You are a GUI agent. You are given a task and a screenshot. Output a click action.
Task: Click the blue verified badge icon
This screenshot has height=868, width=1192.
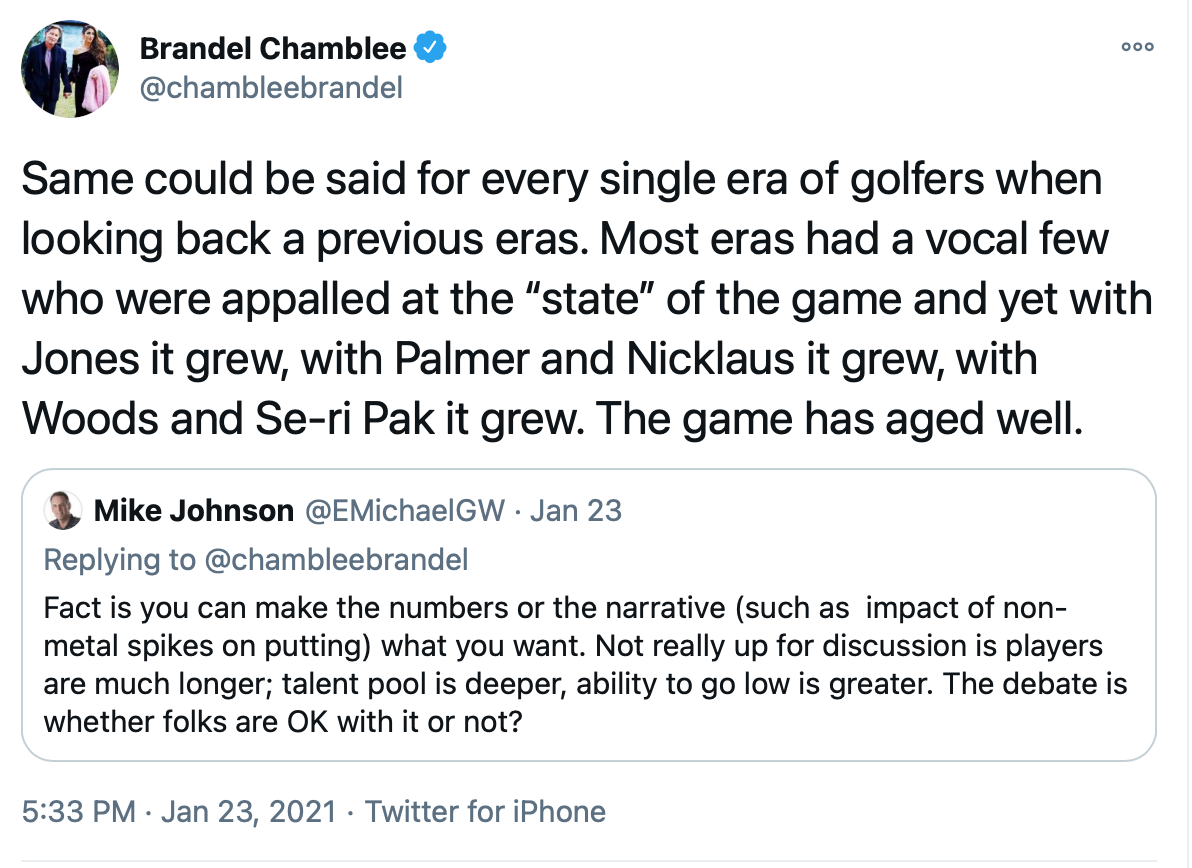[x=430, y=48]
